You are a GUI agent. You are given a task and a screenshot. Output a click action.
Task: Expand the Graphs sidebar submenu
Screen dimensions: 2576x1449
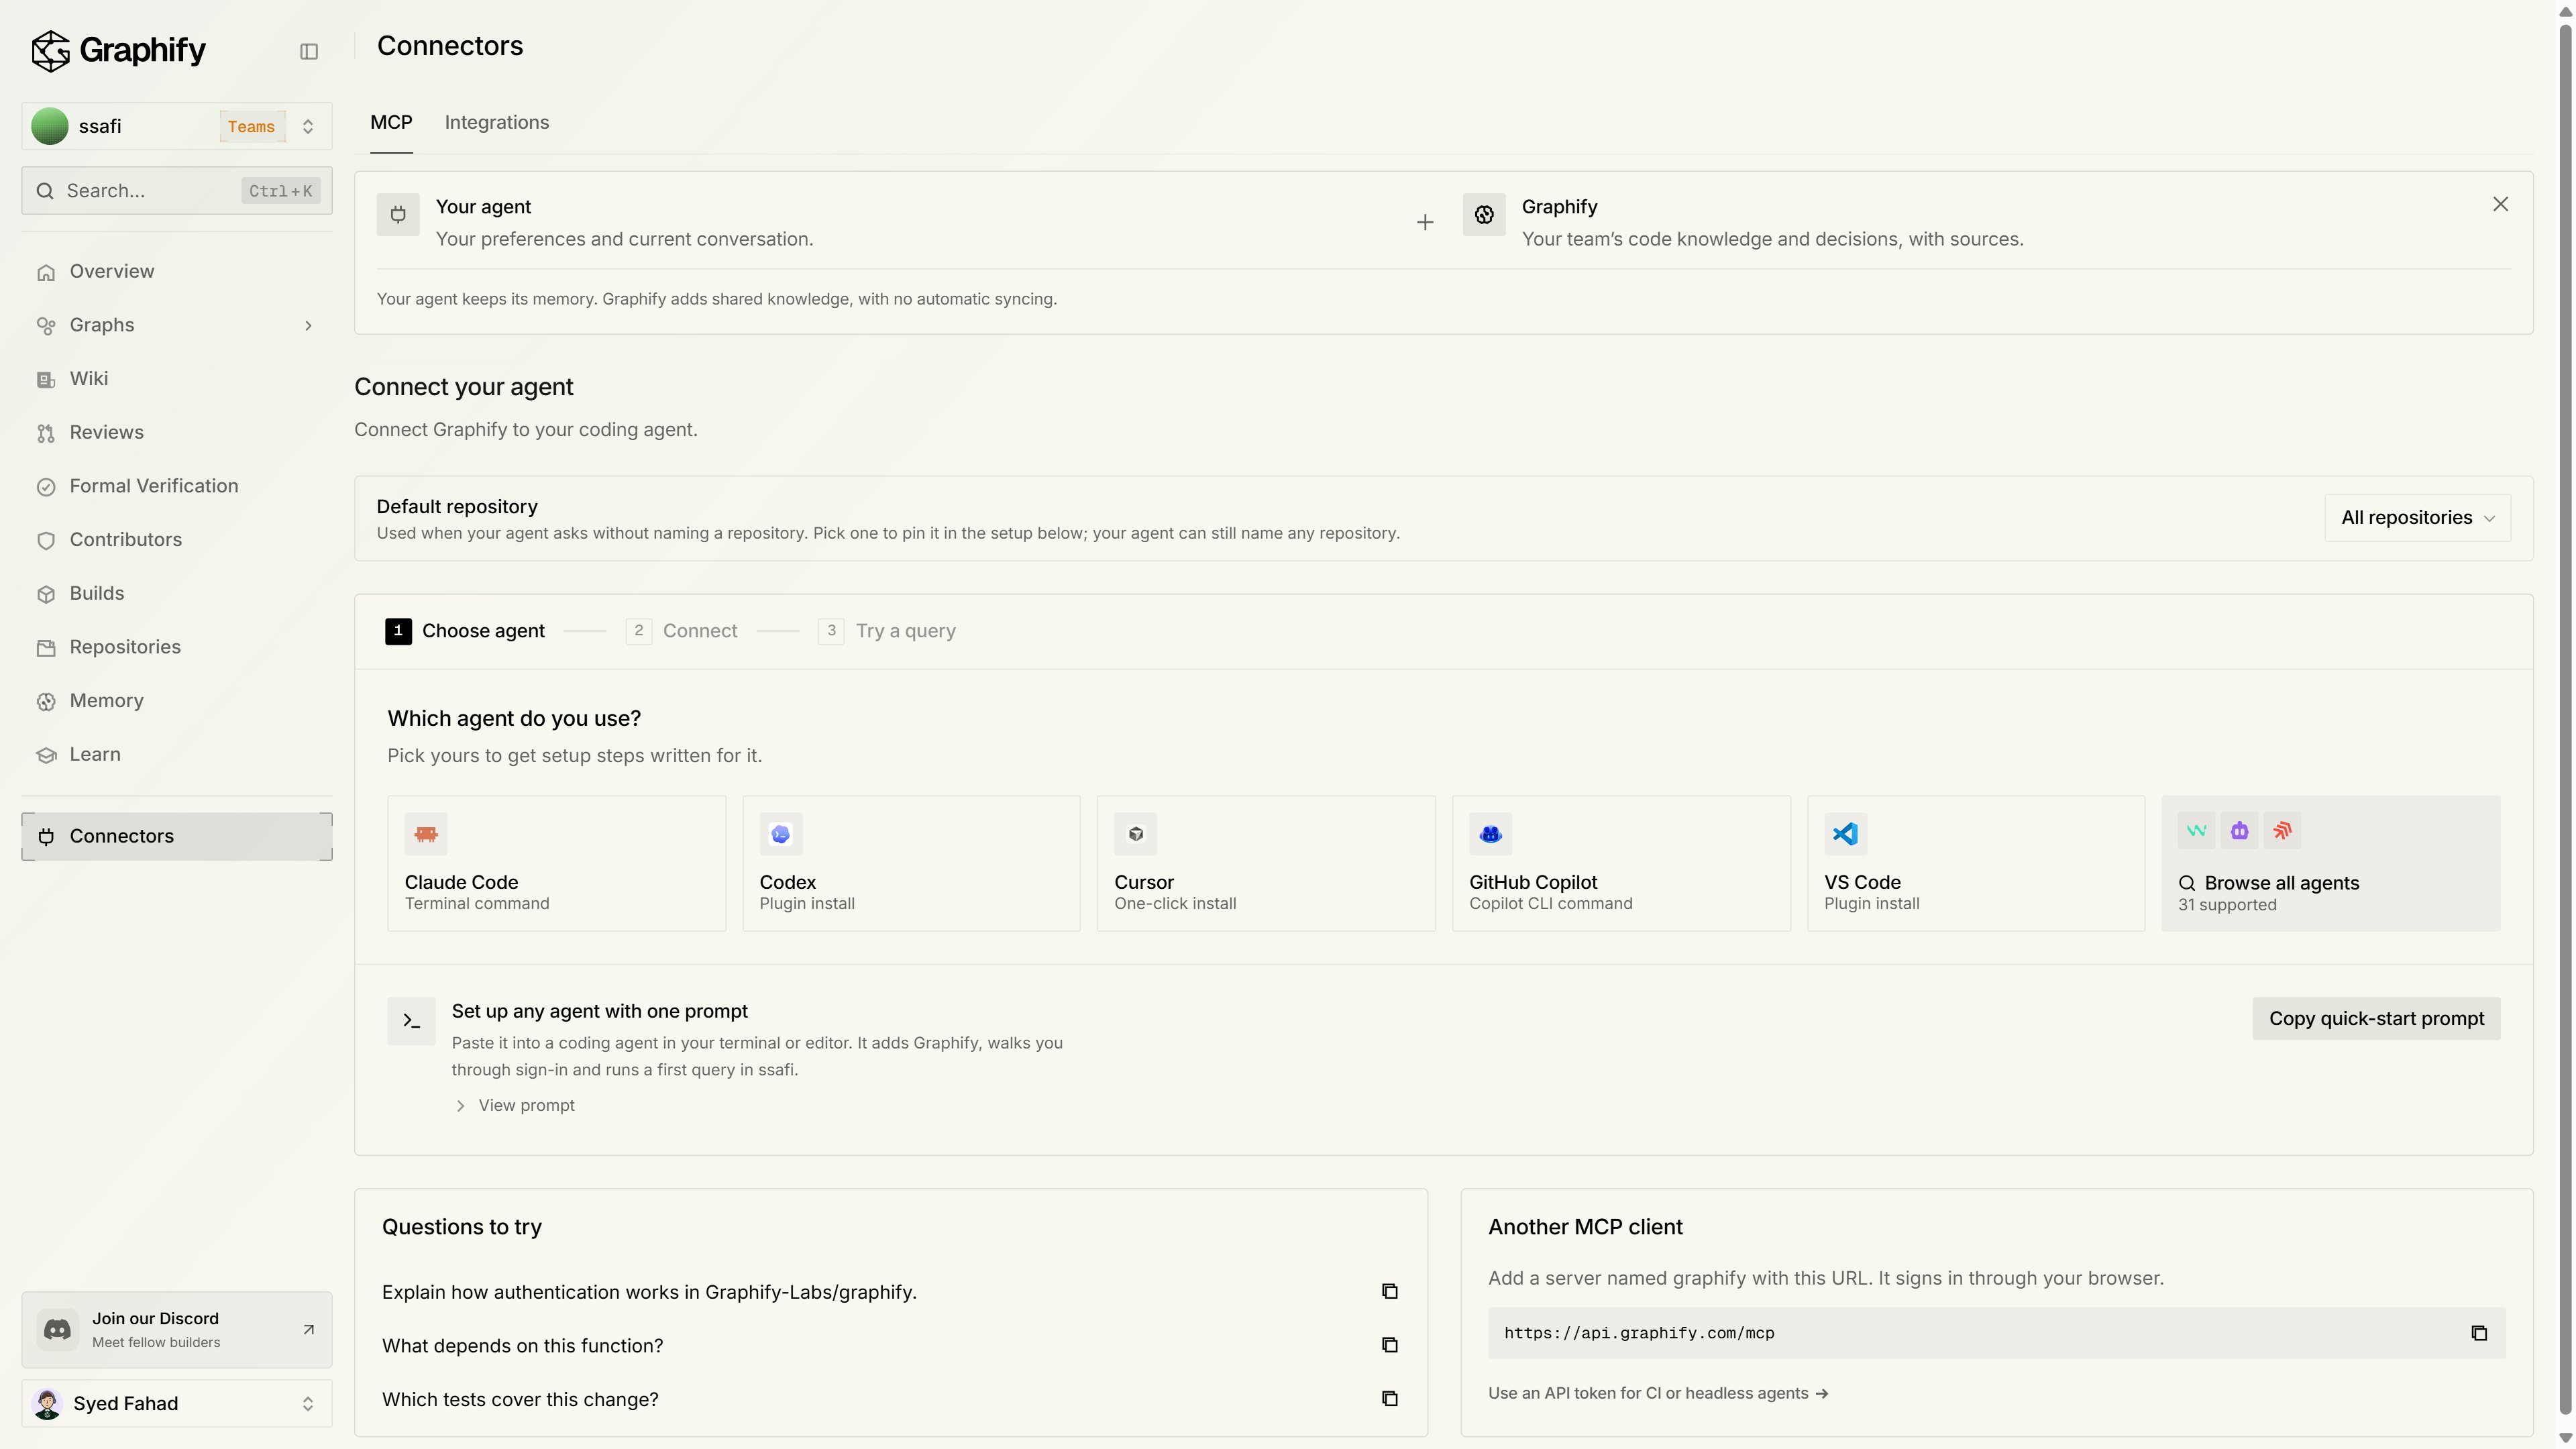pyautogui.click(x=308, y=325)
